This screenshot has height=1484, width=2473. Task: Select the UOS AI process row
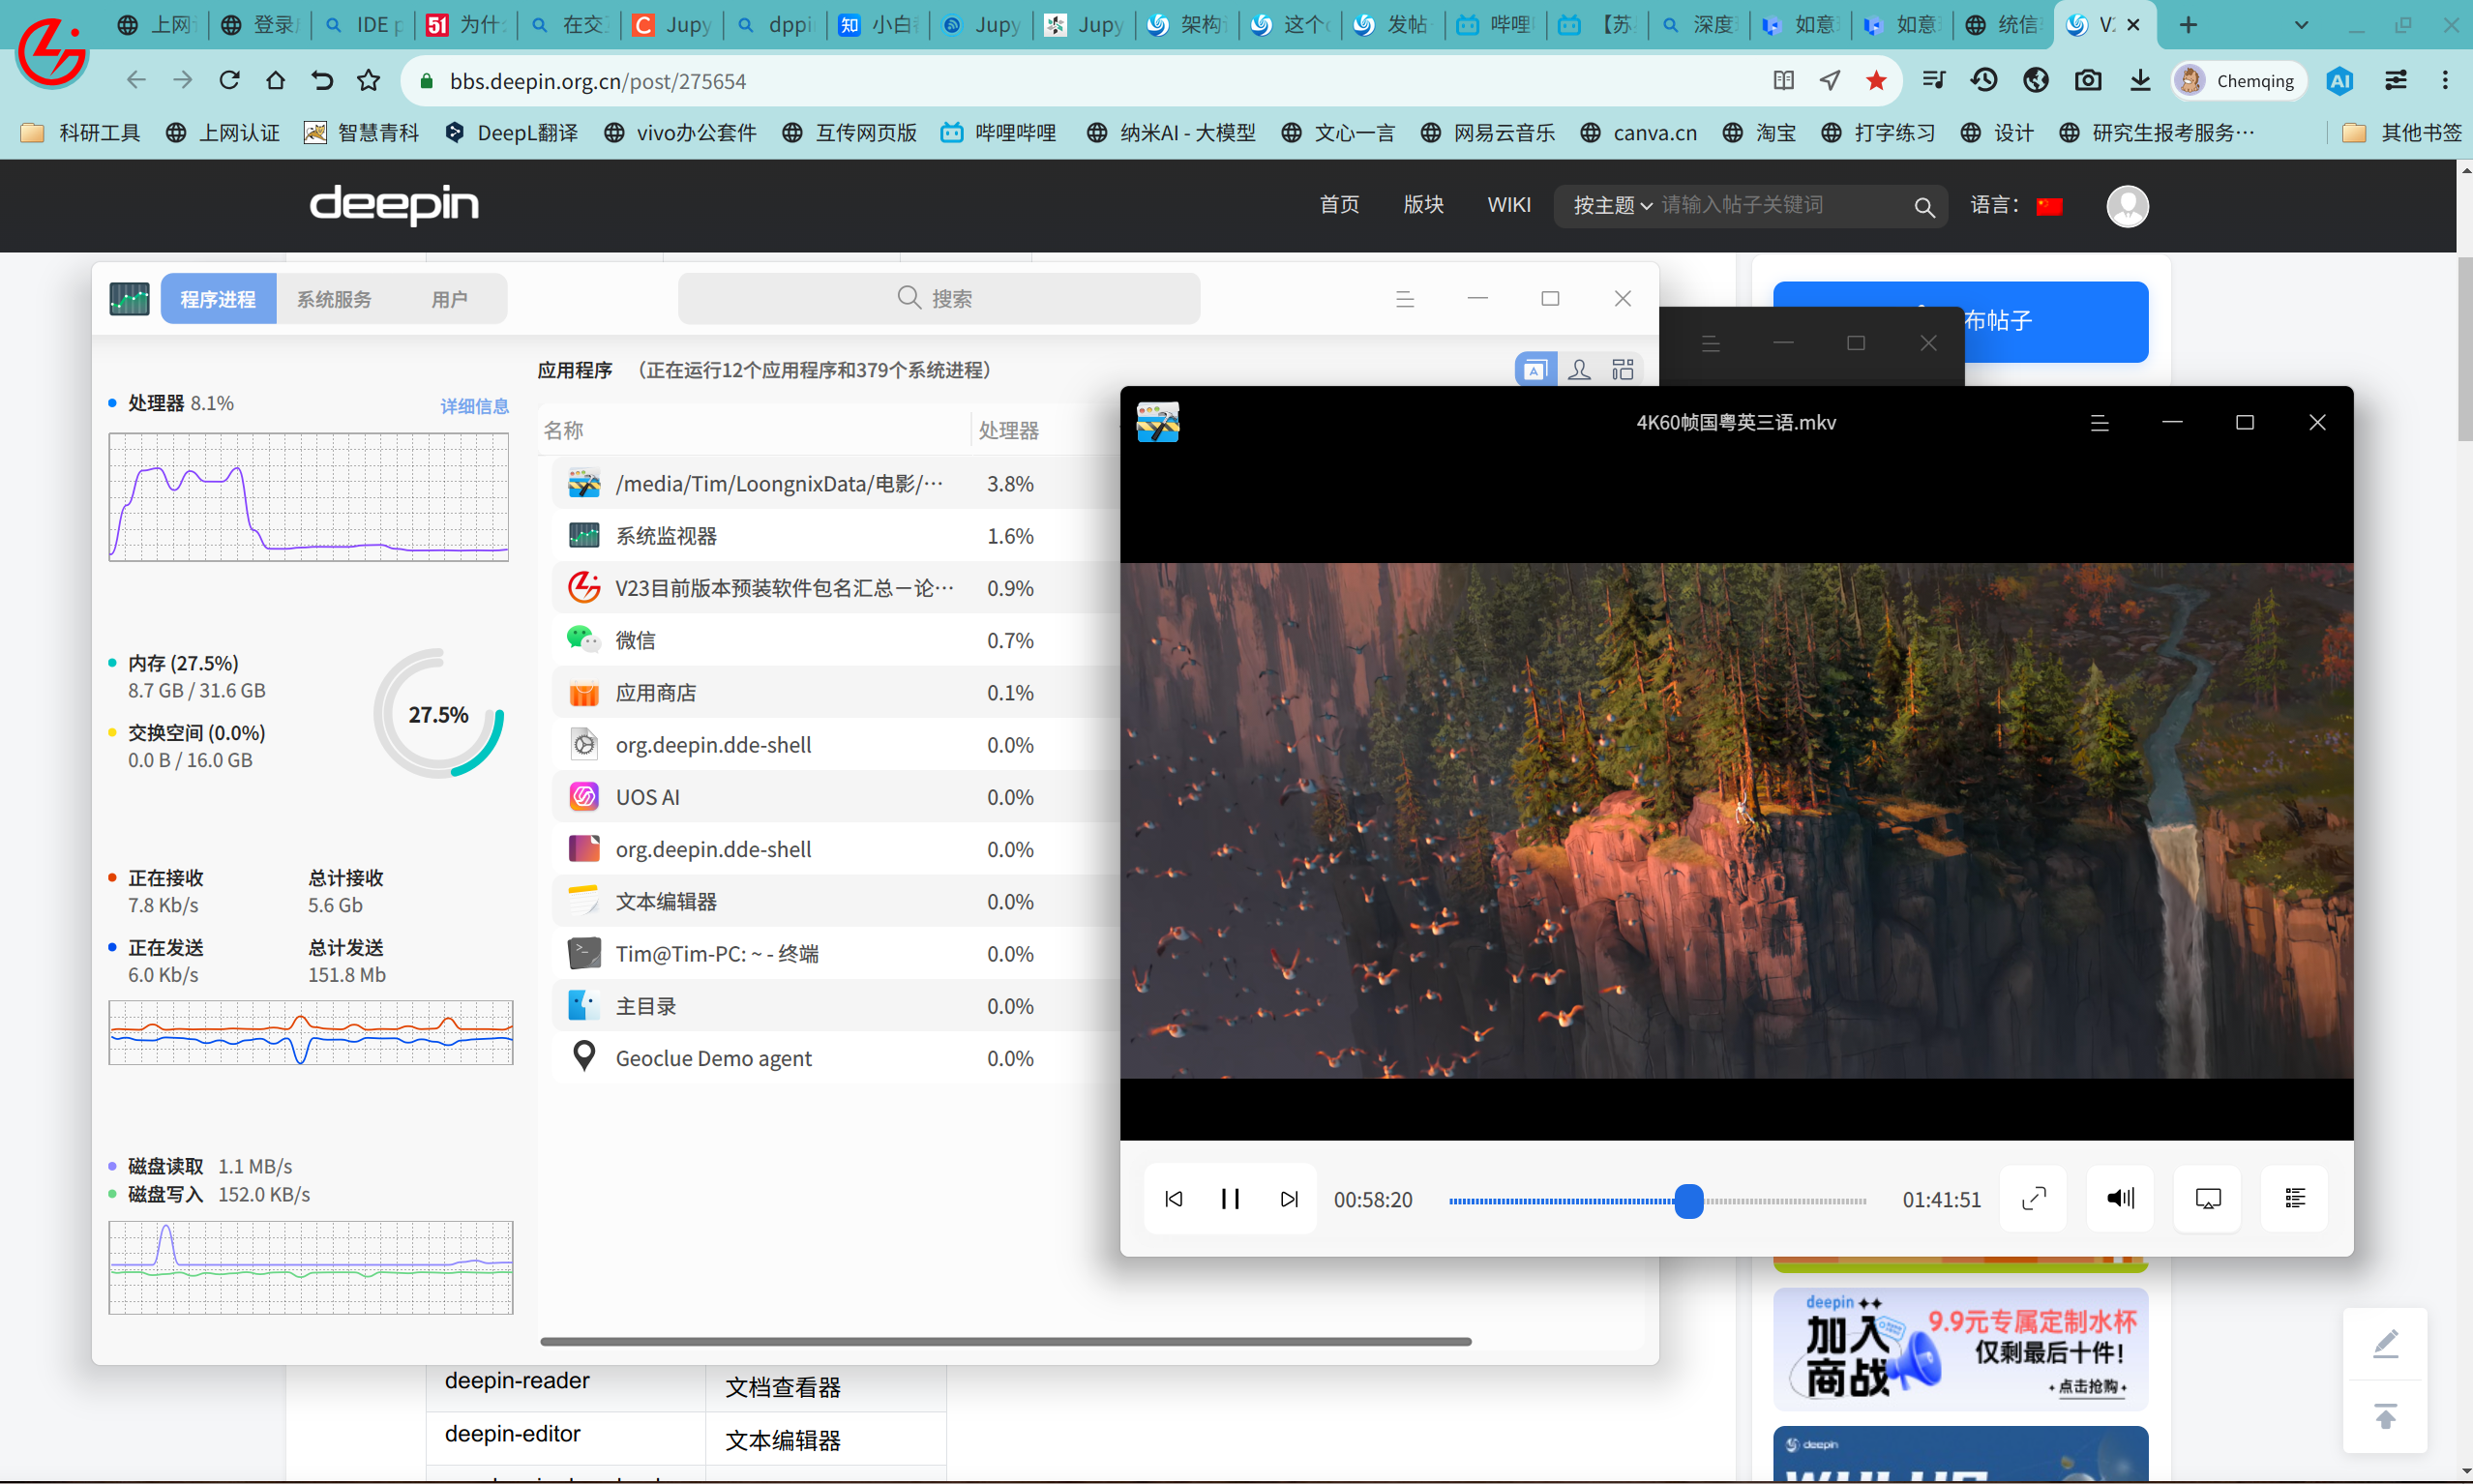[x=835, y=797]
